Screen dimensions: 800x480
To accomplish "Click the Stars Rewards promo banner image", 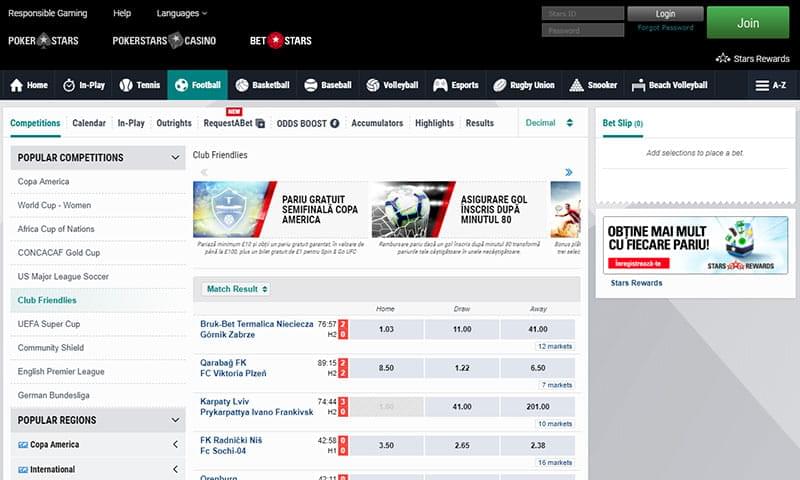I will pos(695,245).
